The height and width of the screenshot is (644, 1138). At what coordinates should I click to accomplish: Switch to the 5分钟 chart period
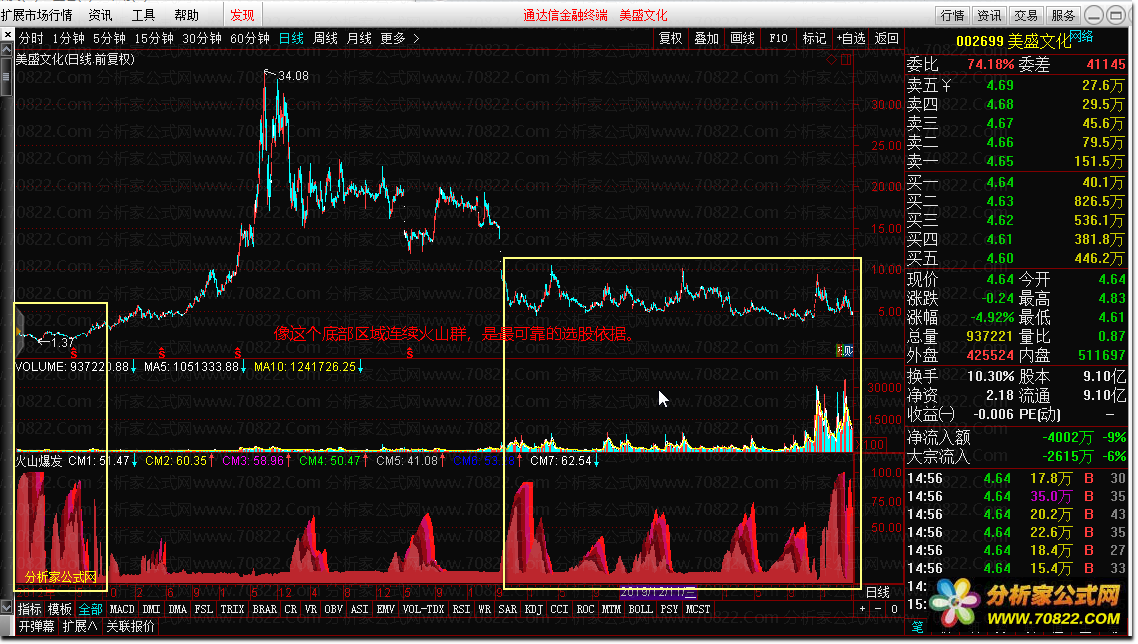[110, 38]
